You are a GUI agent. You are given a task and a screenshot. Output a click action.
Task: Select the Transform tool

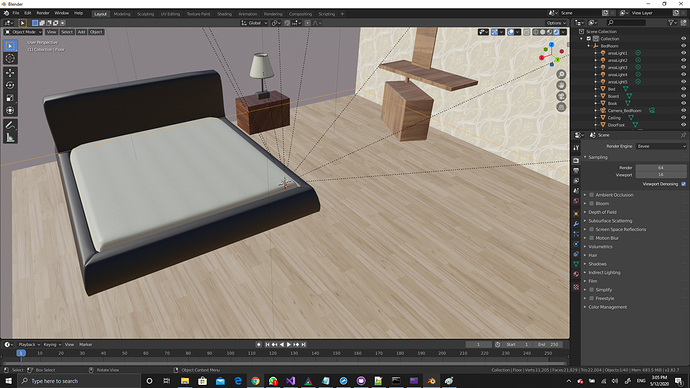11,111
